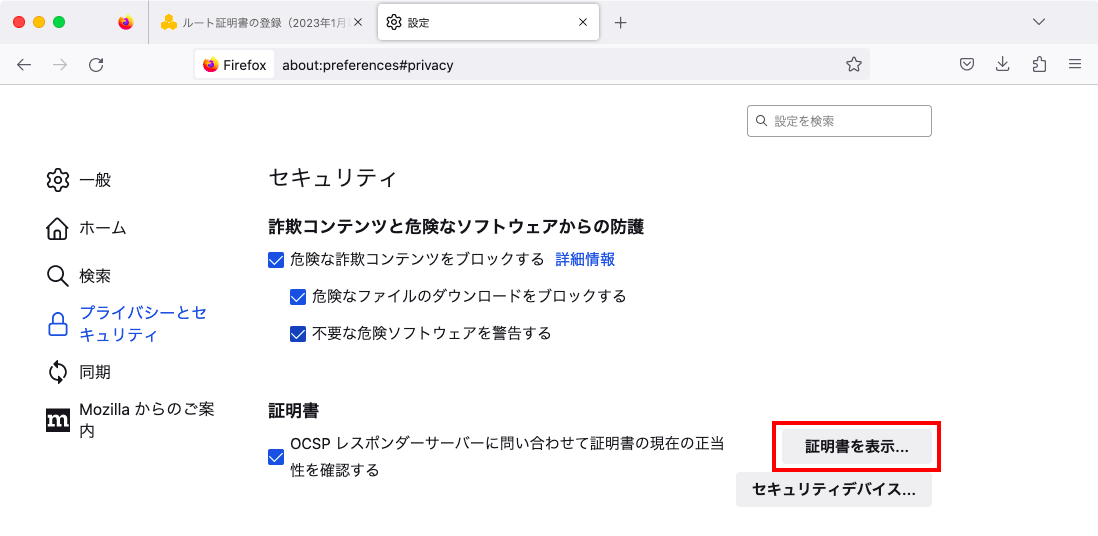Click the Mozilla m logo icon
The height and width of the screenshot is (536, 1098).
pyautogui.click(x=57, y=420)
